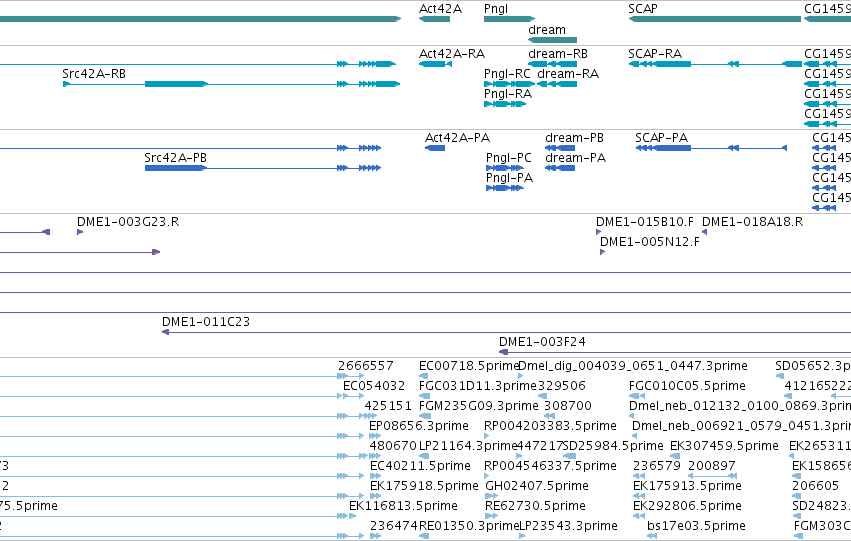Select the Src42A-PB coding sequence

tap(263, 168)
